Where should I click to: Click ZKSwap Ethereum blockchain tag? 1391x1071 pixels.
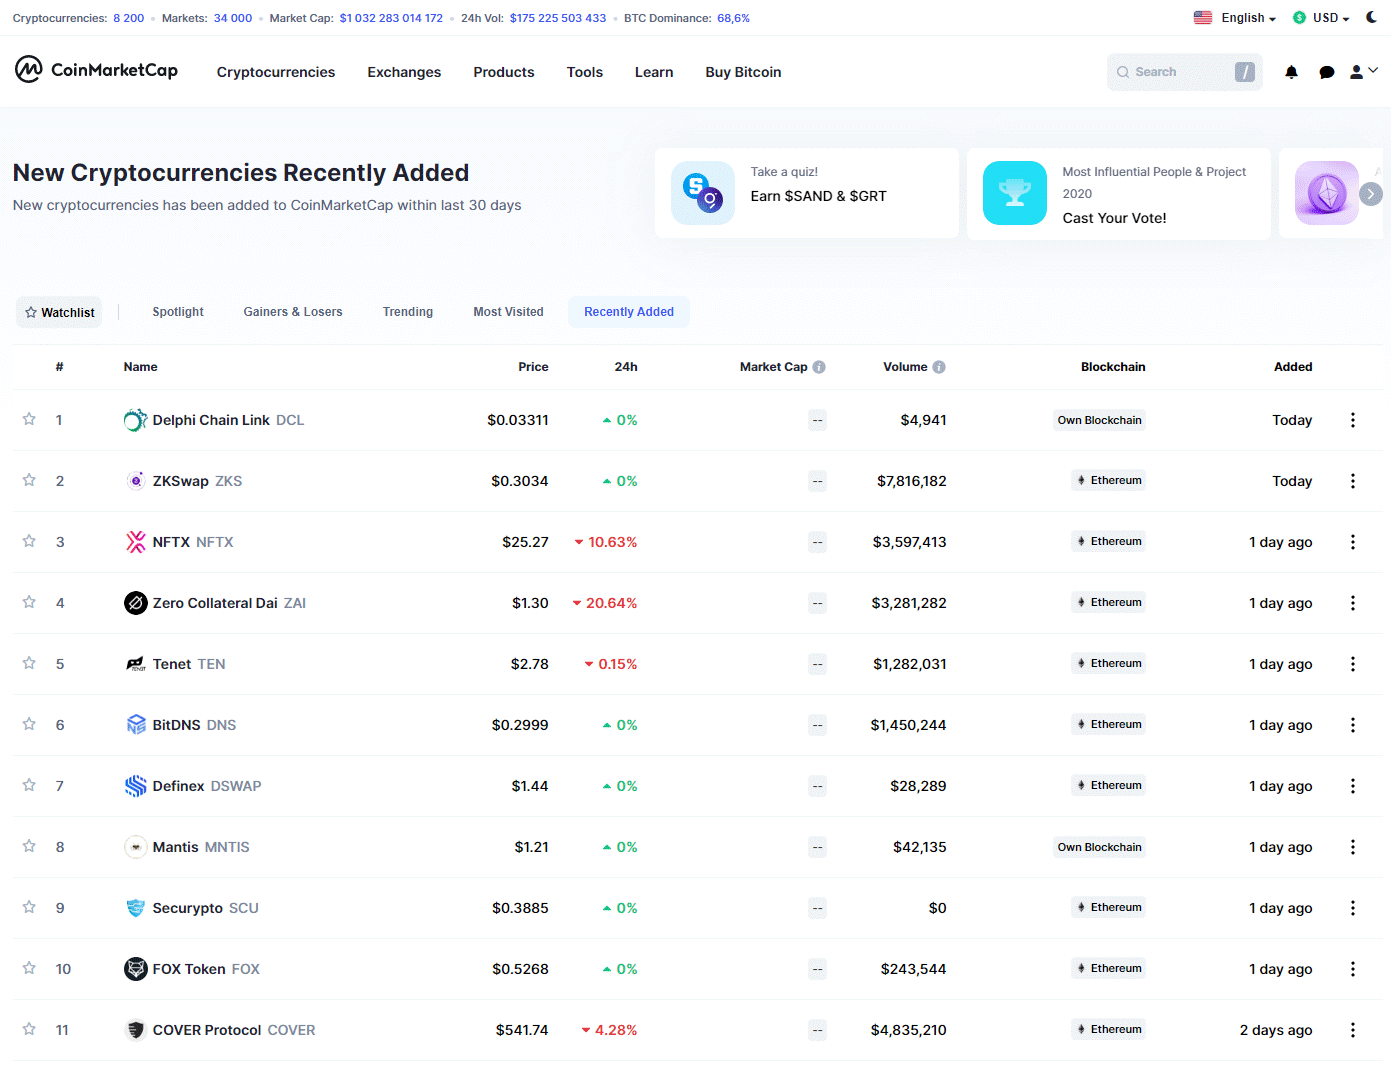[1108, 480]
